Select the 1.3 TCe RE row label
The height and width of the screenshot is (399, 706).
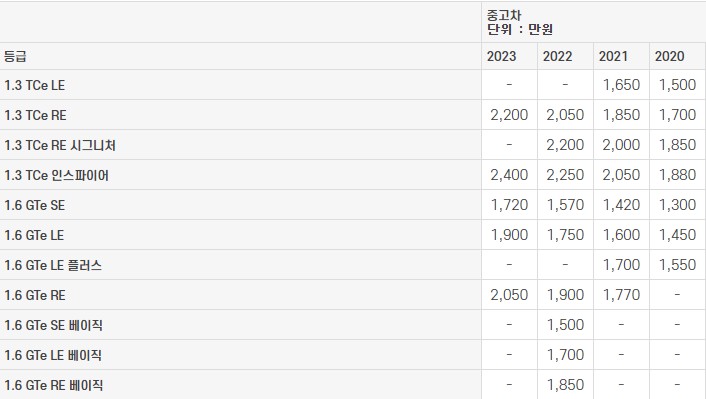35,115
